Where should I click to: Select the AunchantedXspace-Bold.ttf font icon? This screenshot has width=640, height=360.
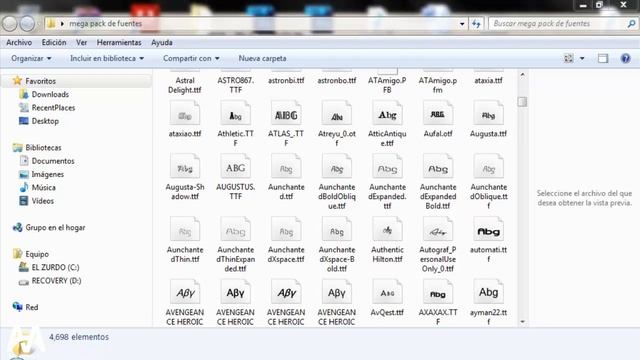[x=337, y=229]
